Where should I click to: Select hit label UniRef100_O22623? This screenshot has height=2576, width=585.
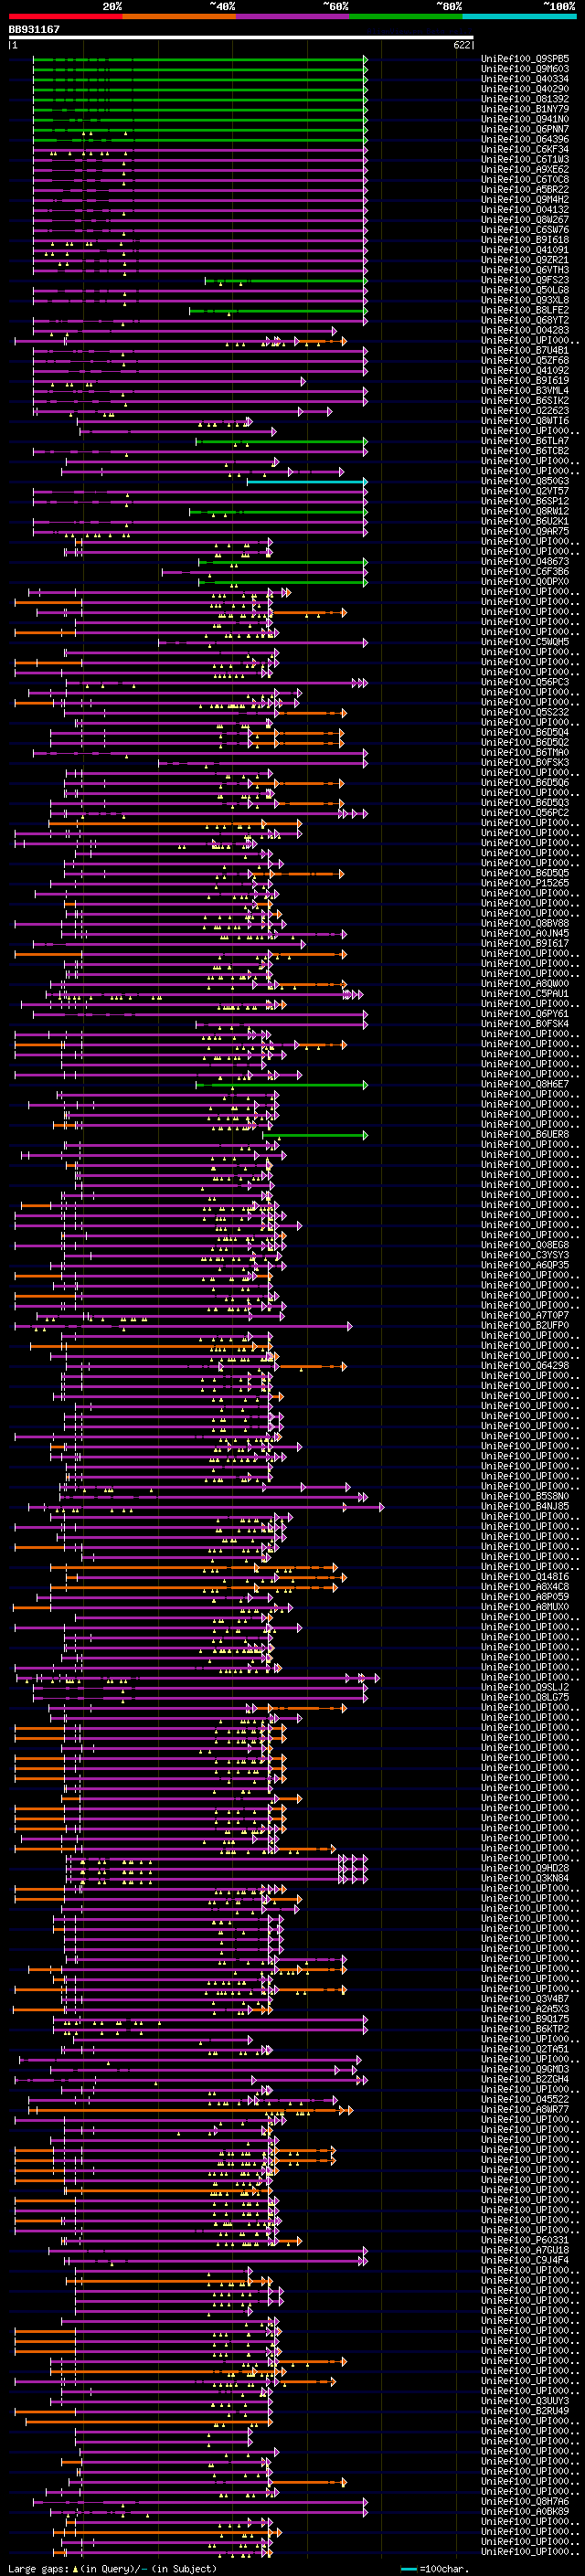tap(525, 410)
